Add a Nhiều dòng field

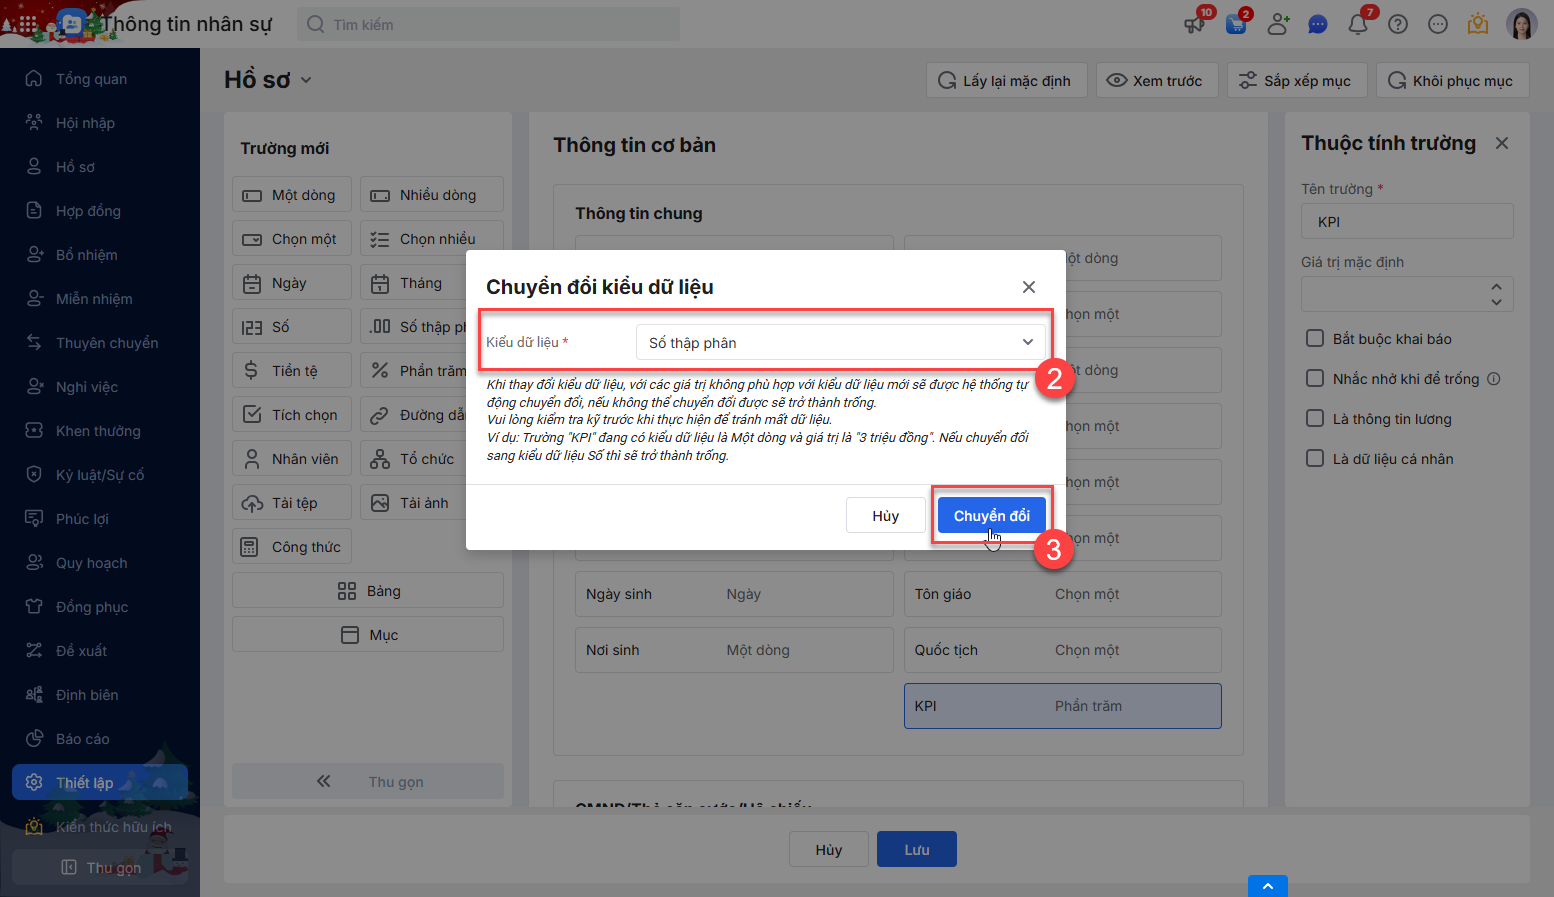pos(432,195)
